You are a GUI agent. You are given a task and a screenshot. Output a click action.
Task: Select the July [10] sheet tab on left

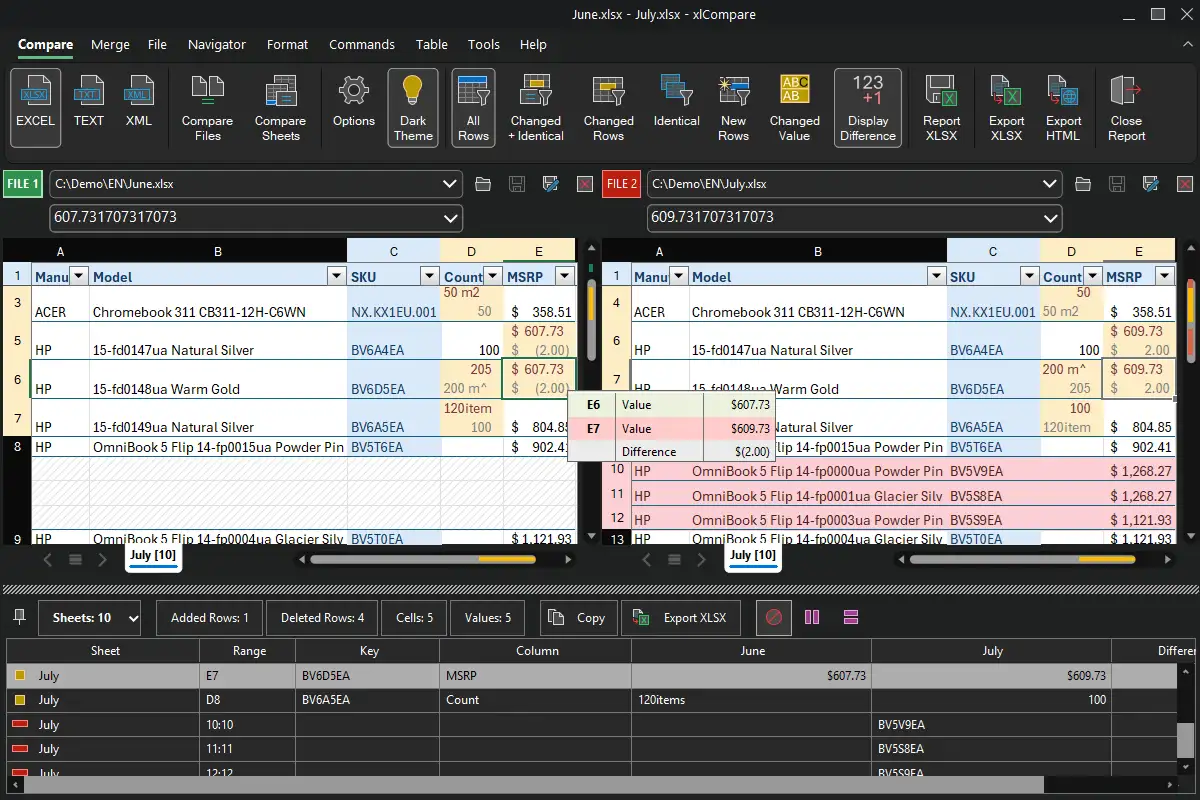tap(153, 555)
